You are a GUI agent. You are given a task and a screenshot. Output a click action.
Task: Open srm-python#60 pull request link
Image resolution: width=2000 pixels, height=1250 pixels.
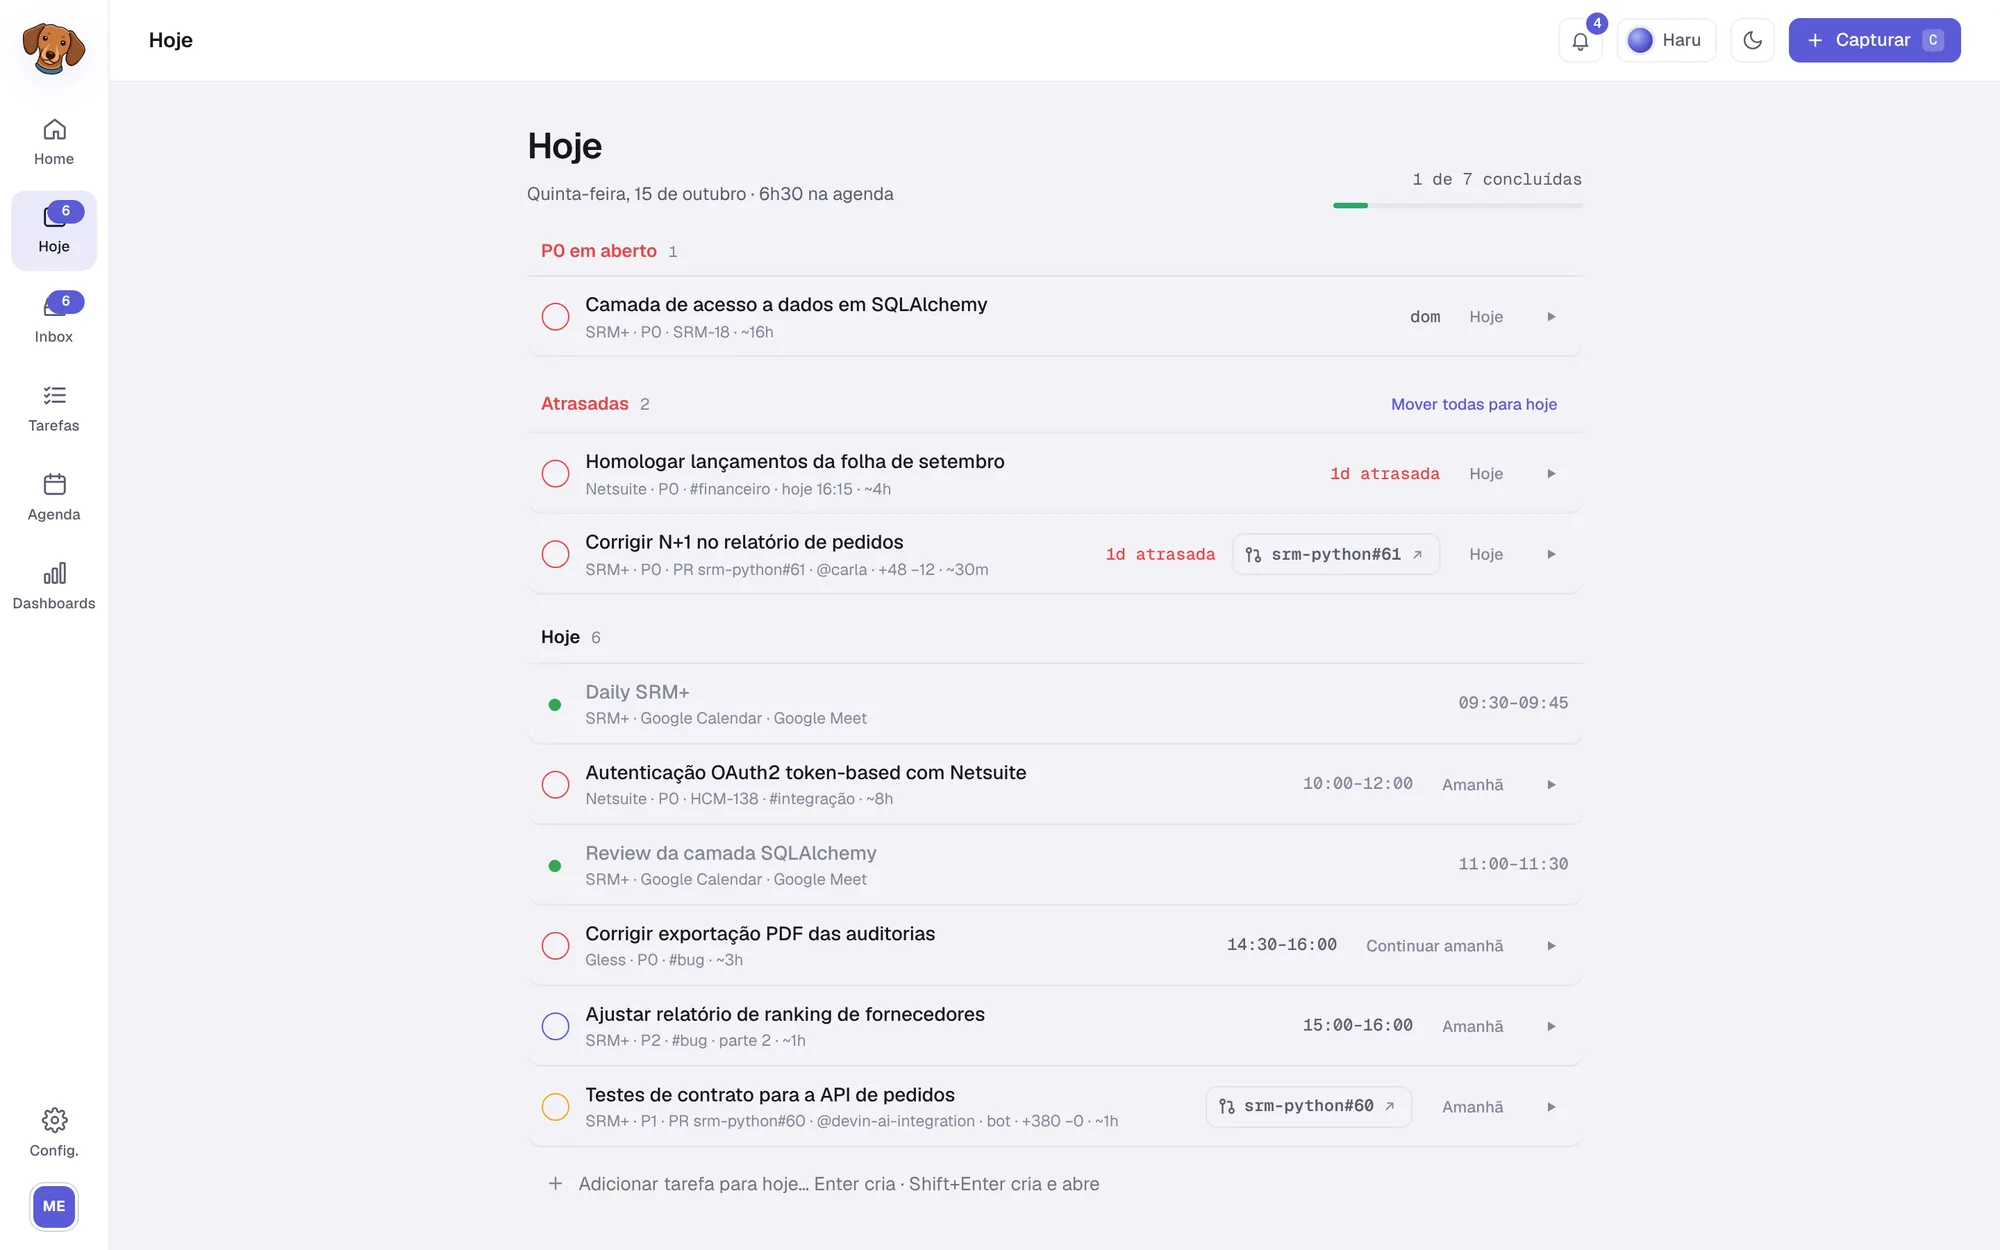coord(1308,1106)
